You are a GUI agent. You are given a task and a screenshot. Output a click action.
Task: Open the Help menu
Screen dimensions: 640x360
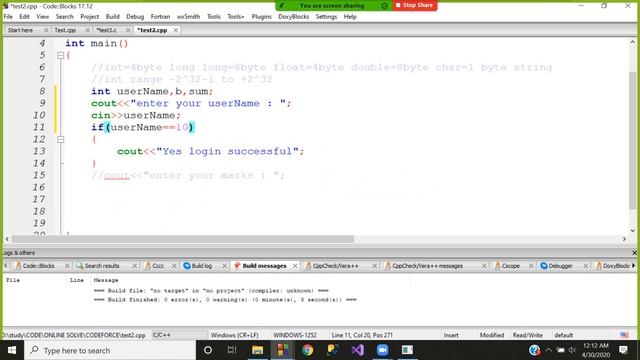tap(350, 17)
